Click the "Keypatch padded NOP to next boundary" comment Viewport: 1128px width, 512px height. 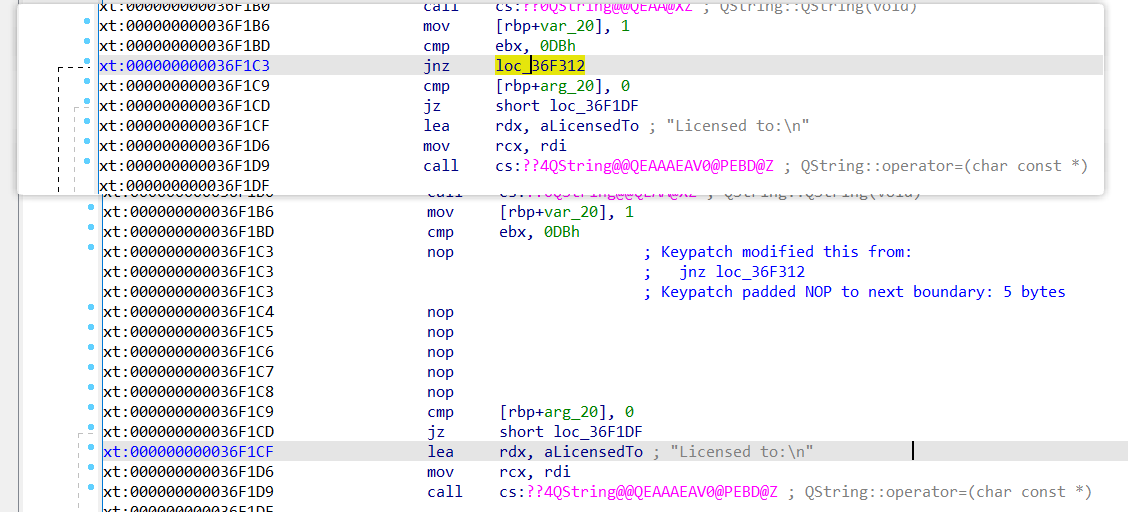[x=863, y=292]
